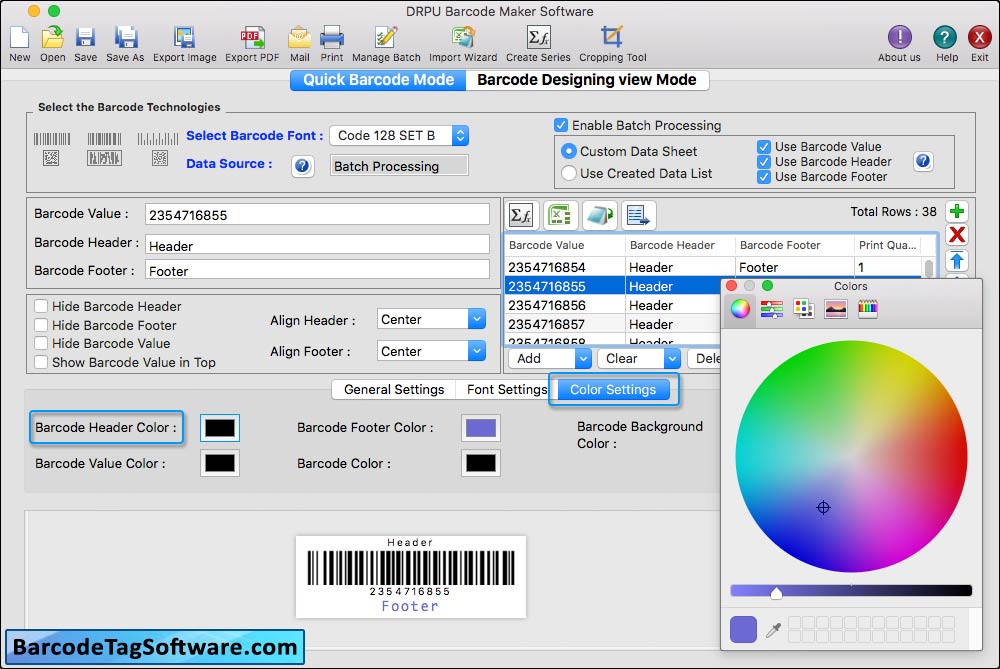1000x669 pixels.
Task: Switch to Barcode Designing view Mode
Action: click(587, 80)
